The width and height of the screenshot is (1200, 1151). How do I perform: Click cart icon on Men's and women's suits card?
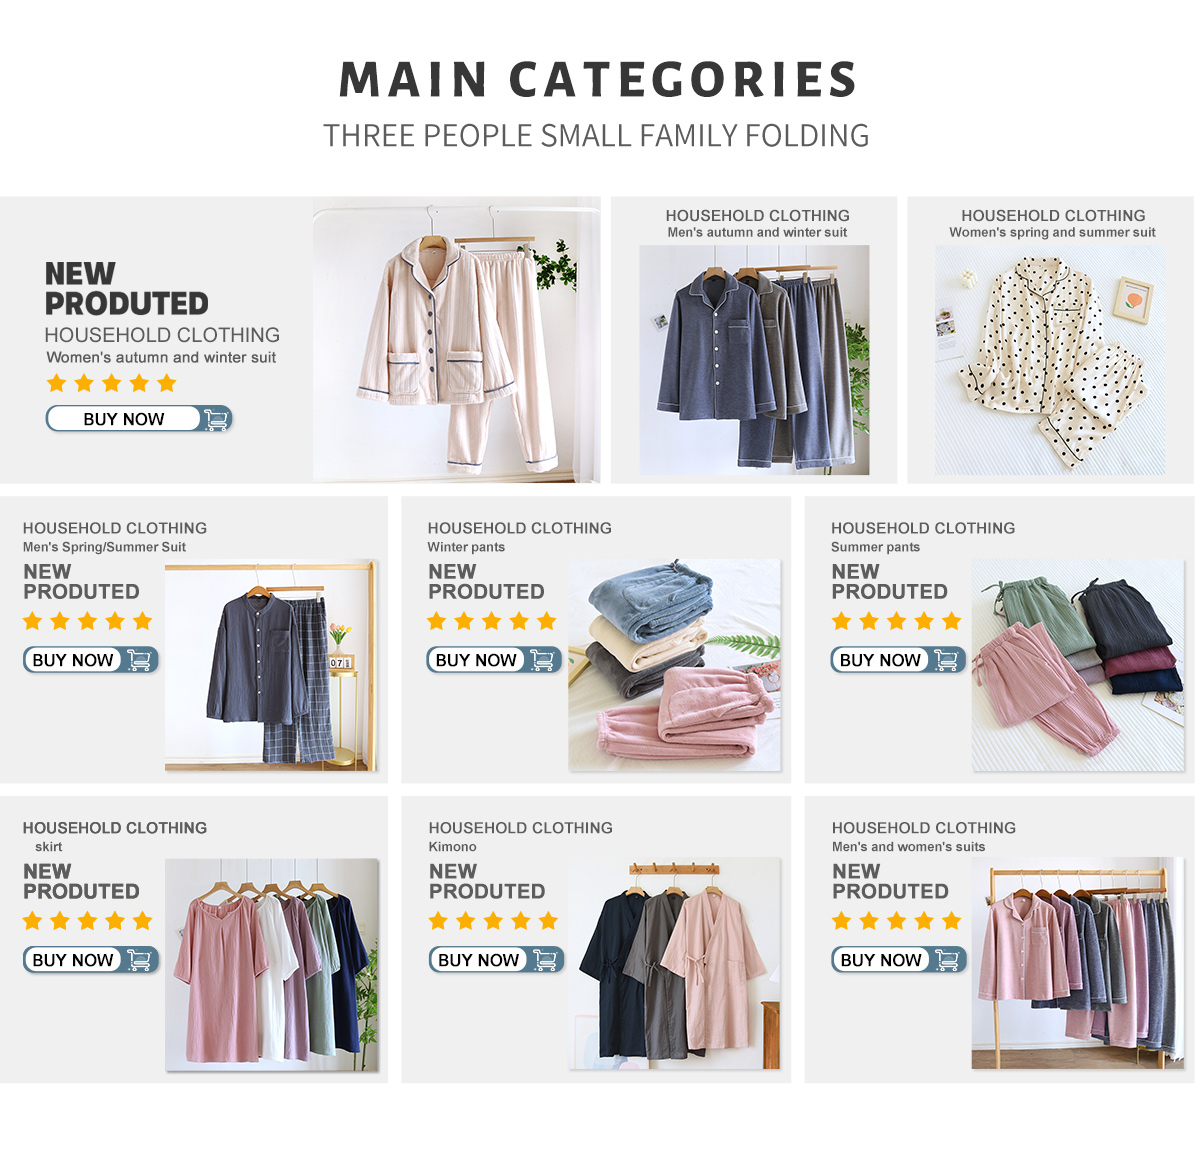948,960
